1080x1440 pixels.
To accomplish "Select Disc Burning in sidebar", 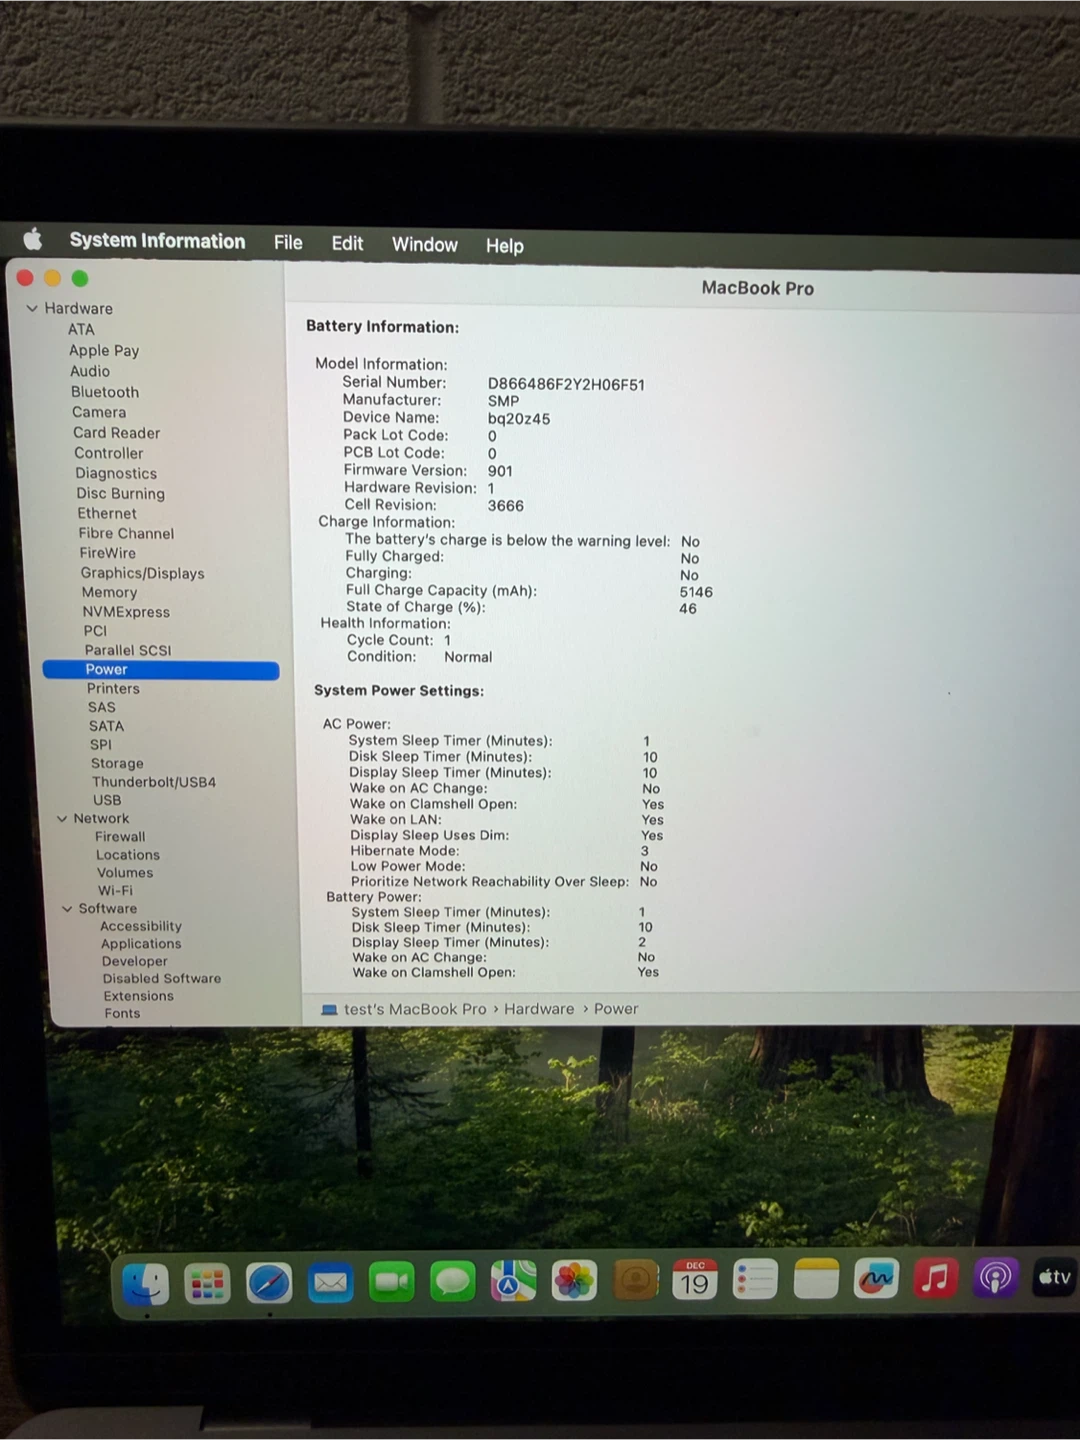I will 120,493.
